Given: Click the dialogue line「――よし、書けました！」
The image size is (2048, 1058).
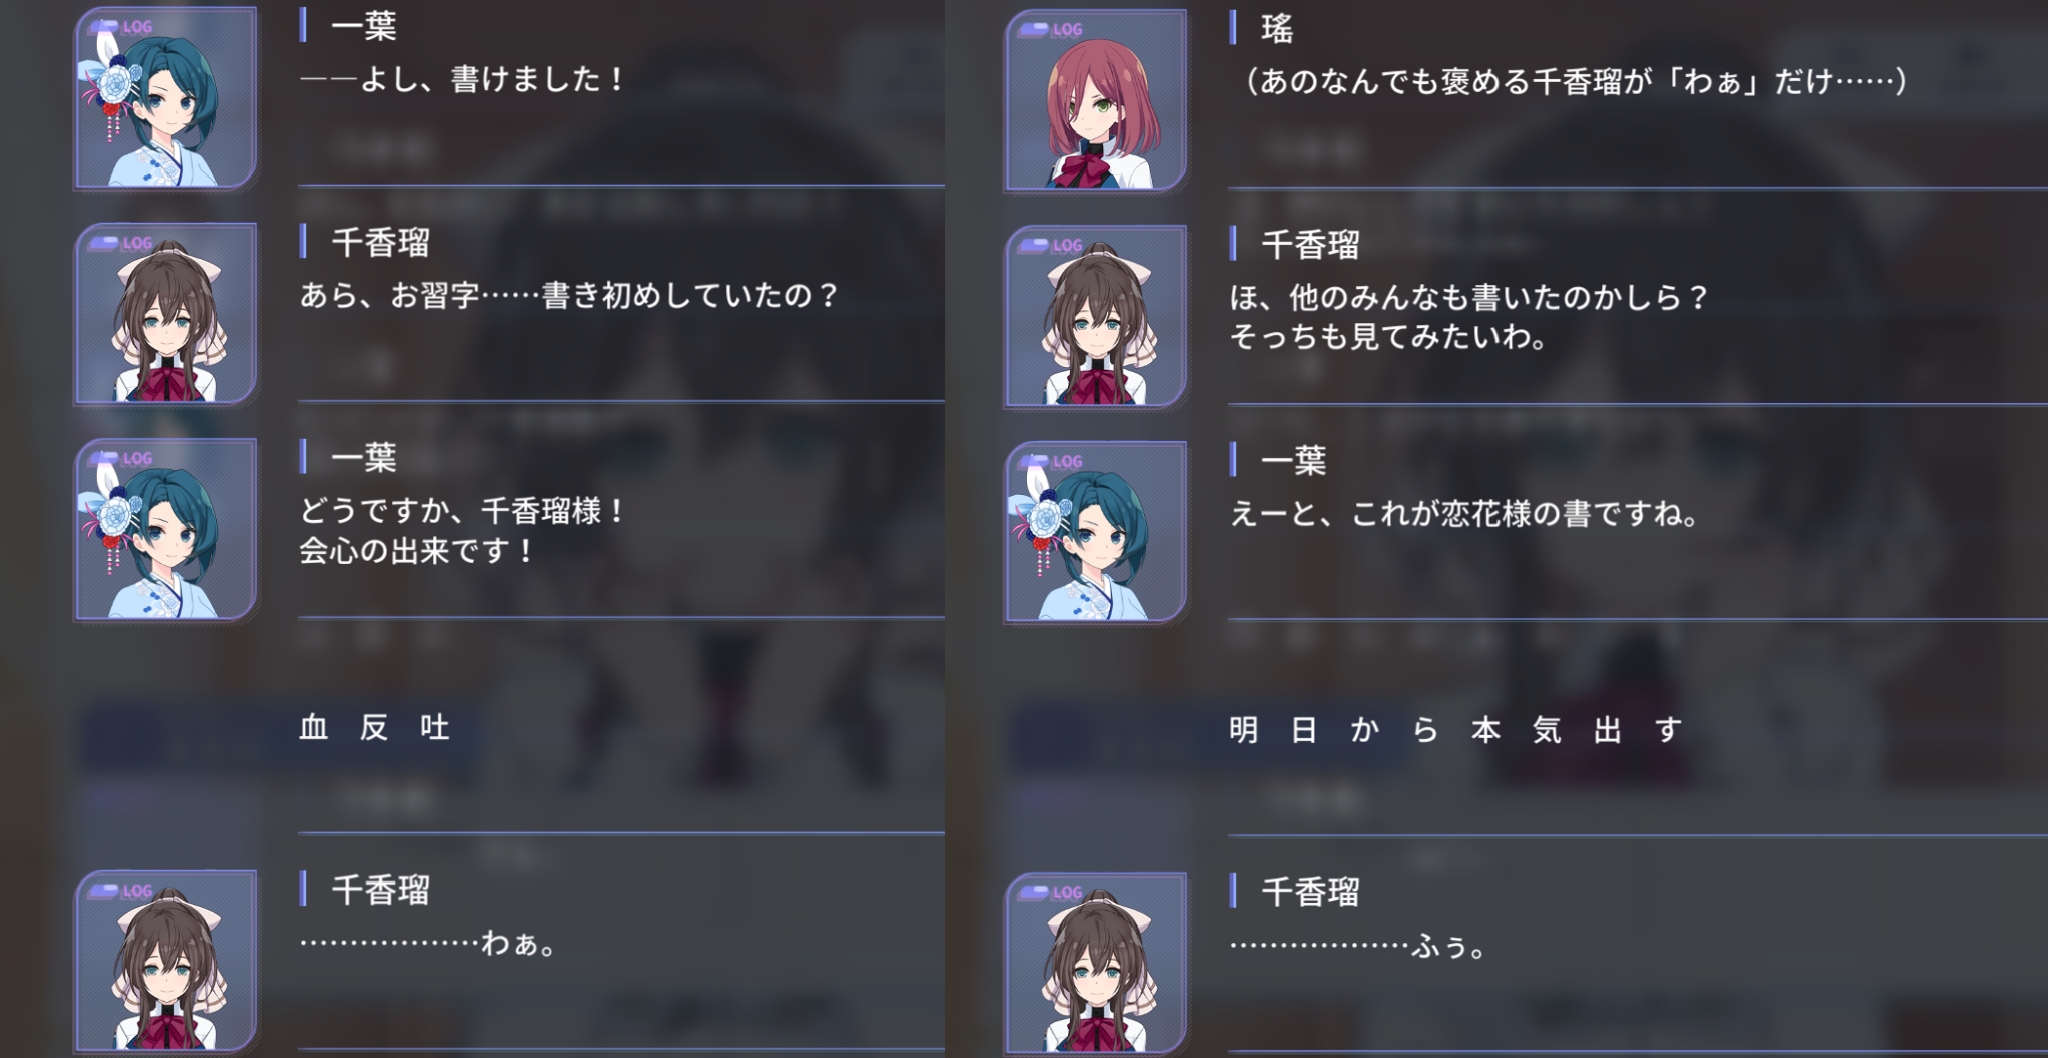Looking at the screenshot, I should click(462, 79).
